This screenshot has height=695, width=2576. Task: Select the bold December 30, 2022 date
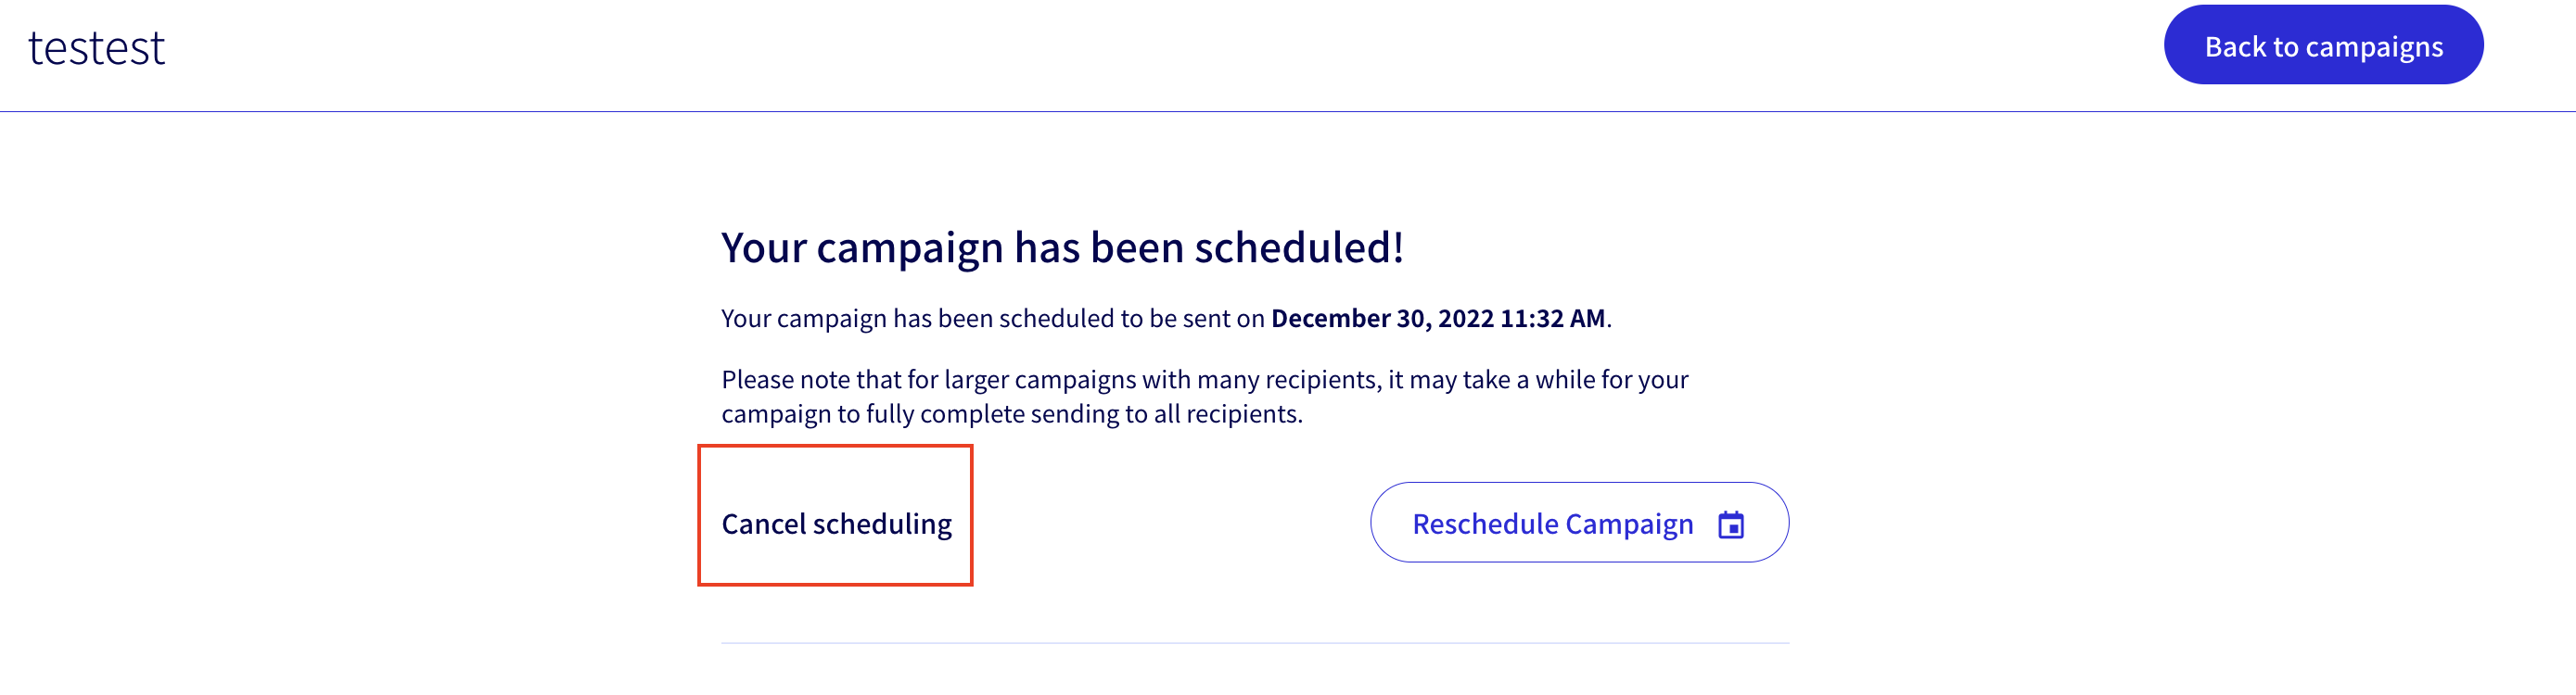coord(1381,318)
